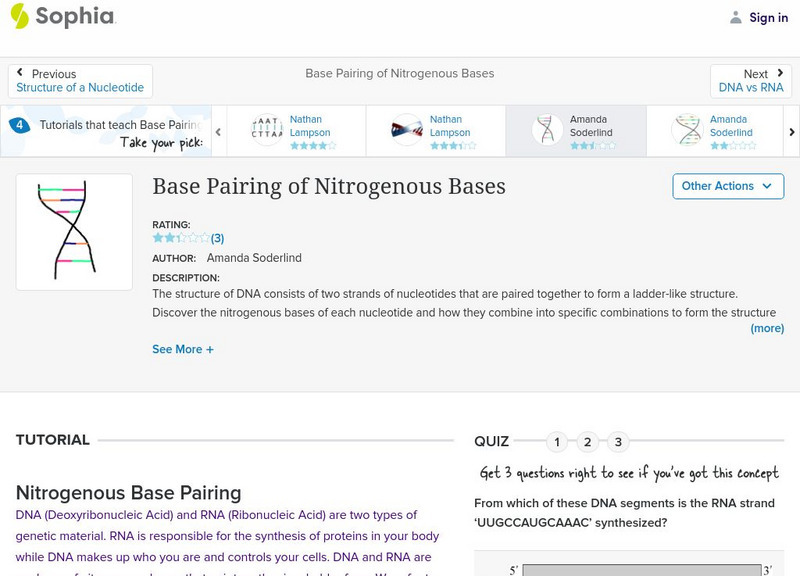This screenshot has width=800, height=576.
Task: Click the Sign in user icon
Action: (x=736, y=17)
